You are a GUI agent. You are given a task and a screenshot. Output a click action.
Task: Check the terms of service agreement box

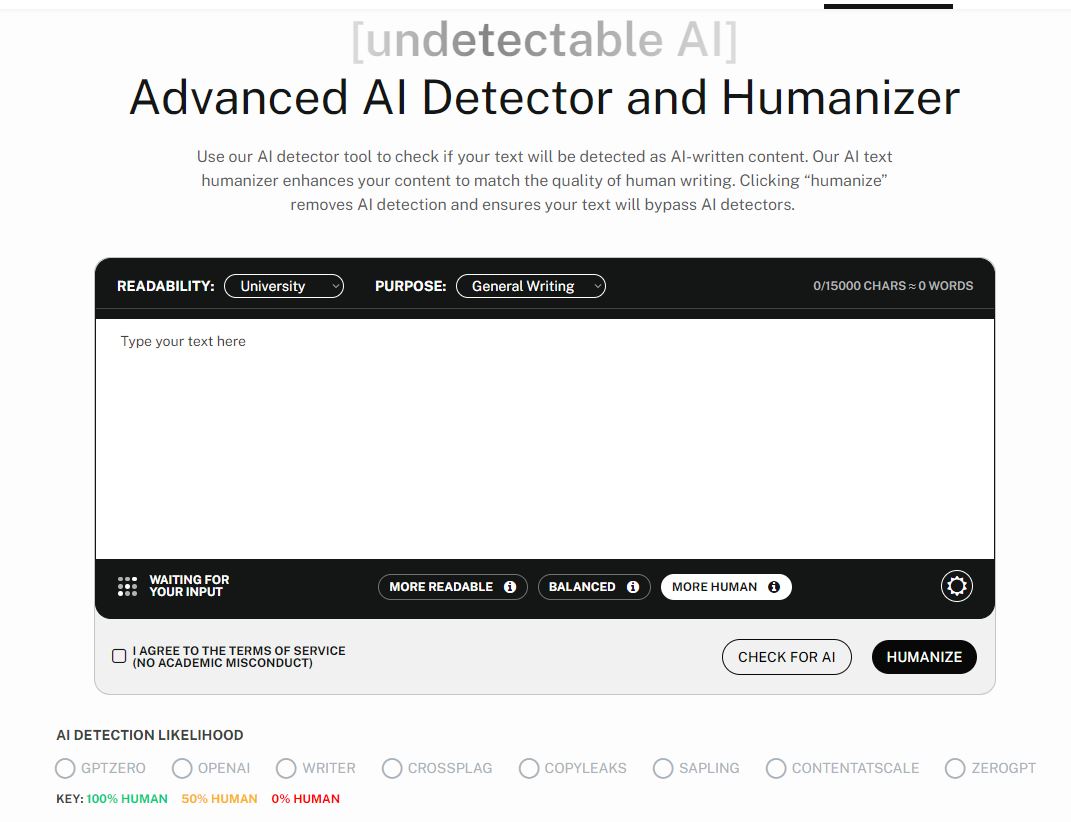117,656
